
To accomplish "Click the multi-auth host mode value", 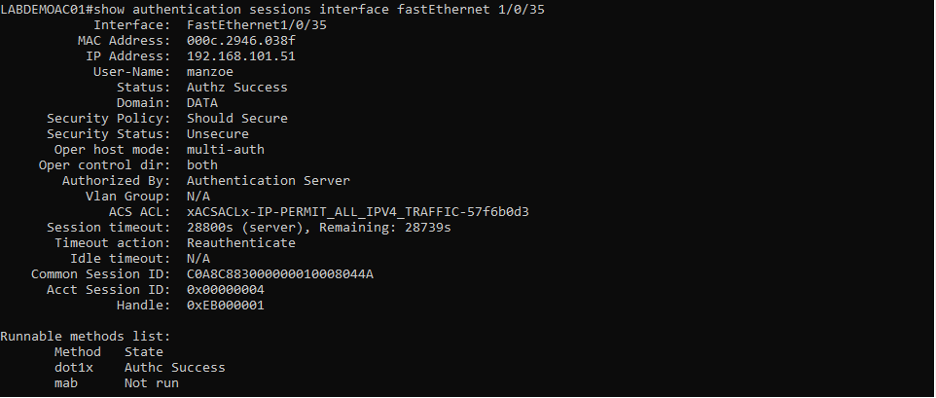I will (x=226, y=149).
